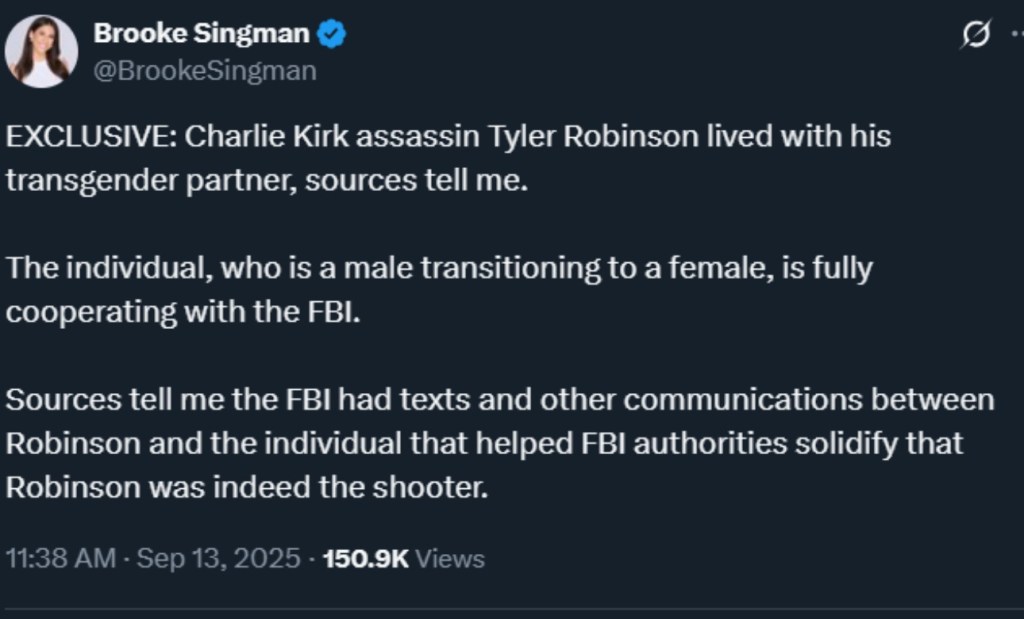The height and width of the screenshot is (619, 1024).
Task: Open the @BrookeSingman handle link
Action: [204, 71]
